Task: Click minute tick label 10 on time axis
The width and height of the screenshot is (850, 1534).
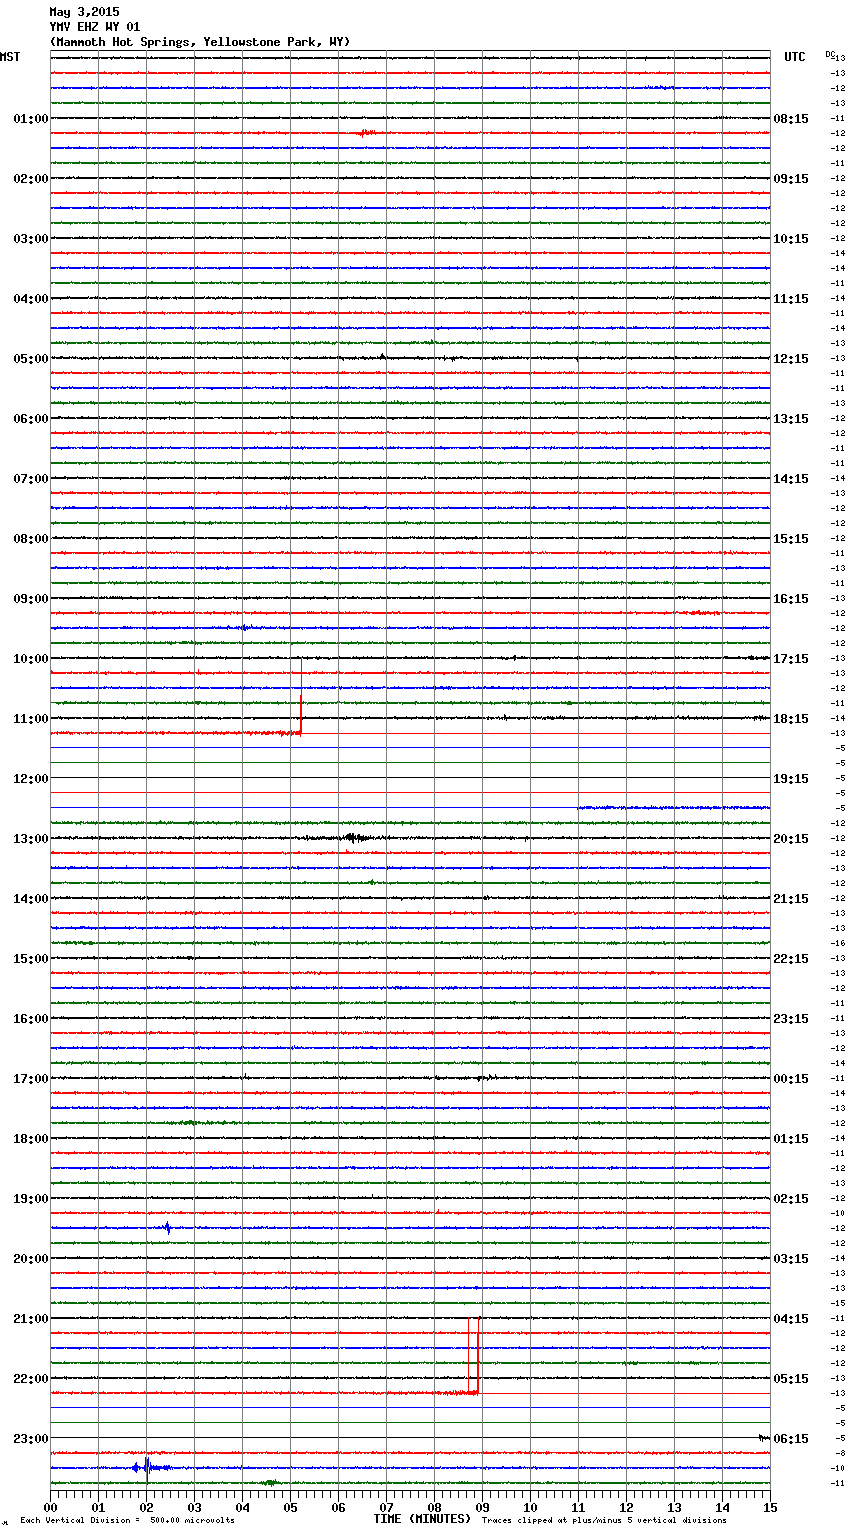Action: (x=530, y=1508)
